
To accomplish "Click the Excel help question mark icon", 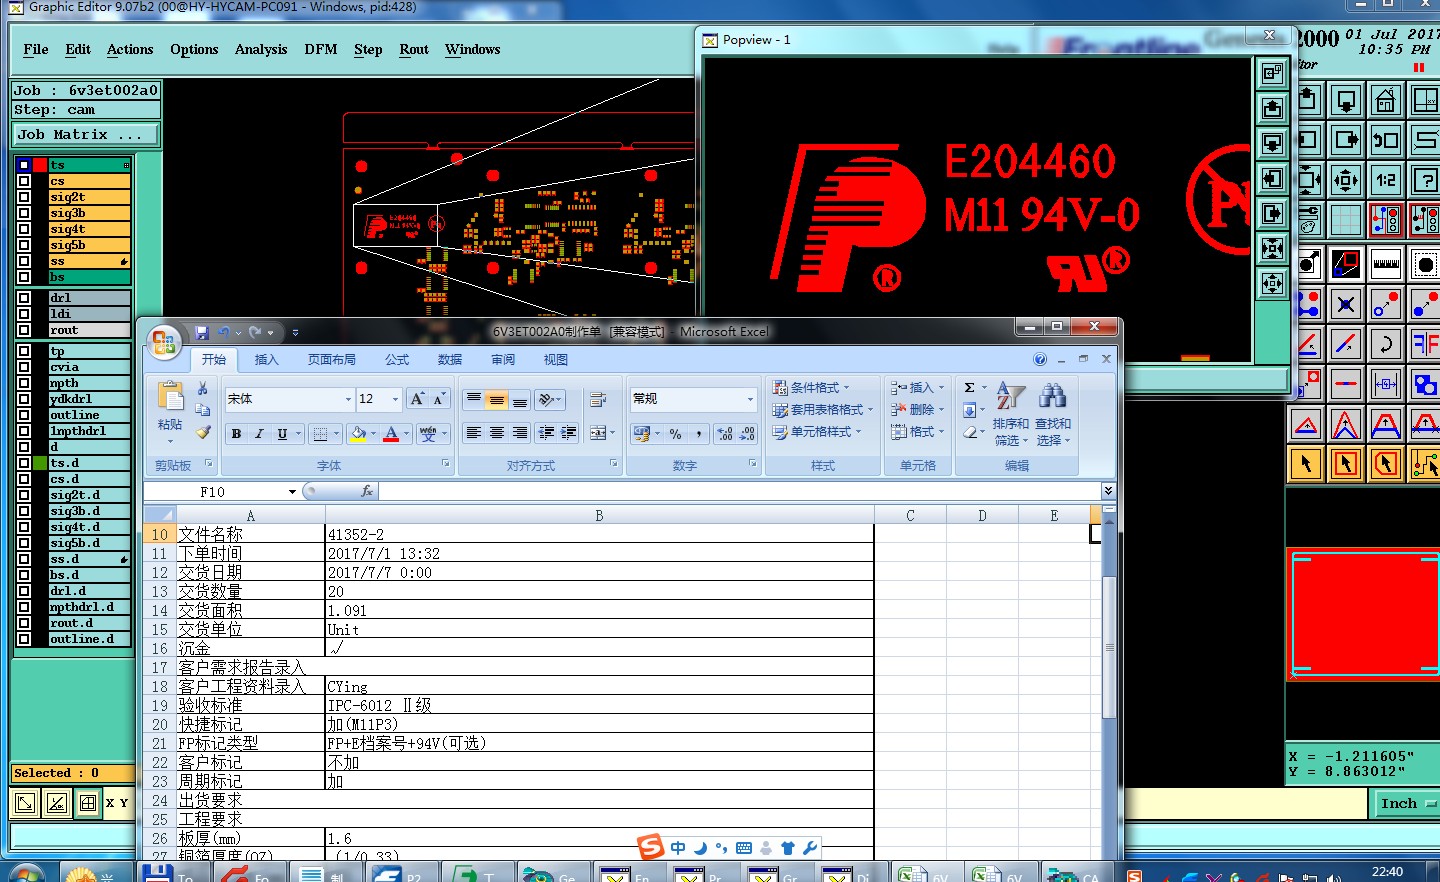I will 1040,359.
